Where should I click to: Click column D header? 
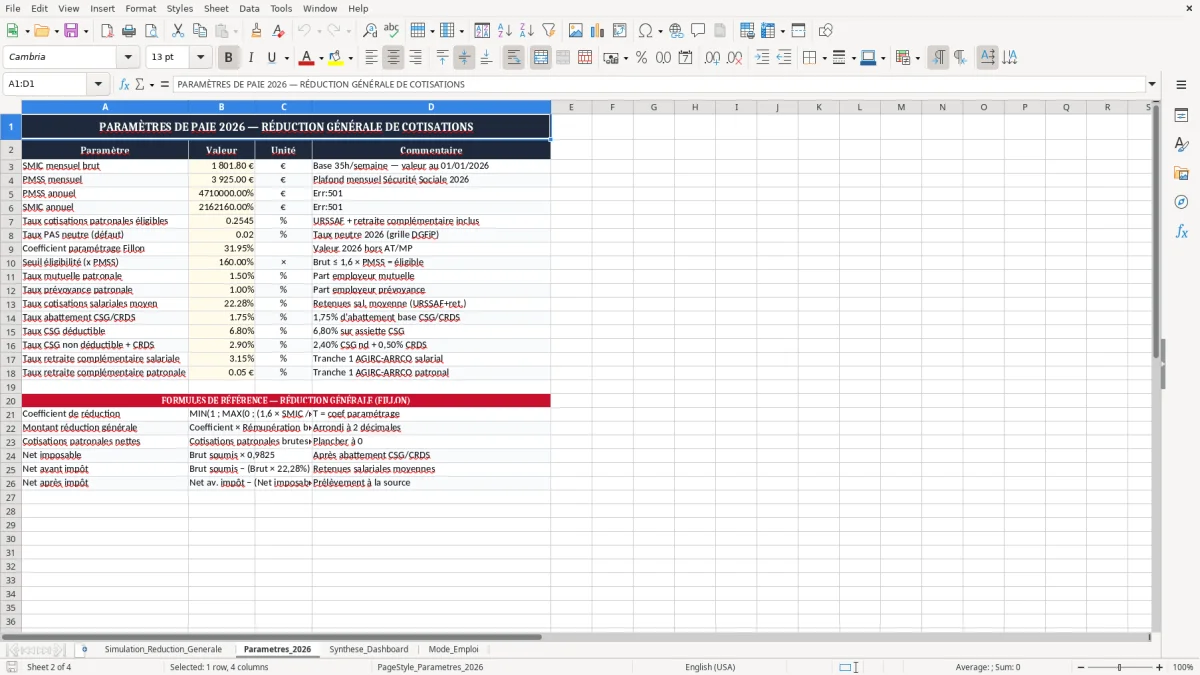tap(431, 107)
